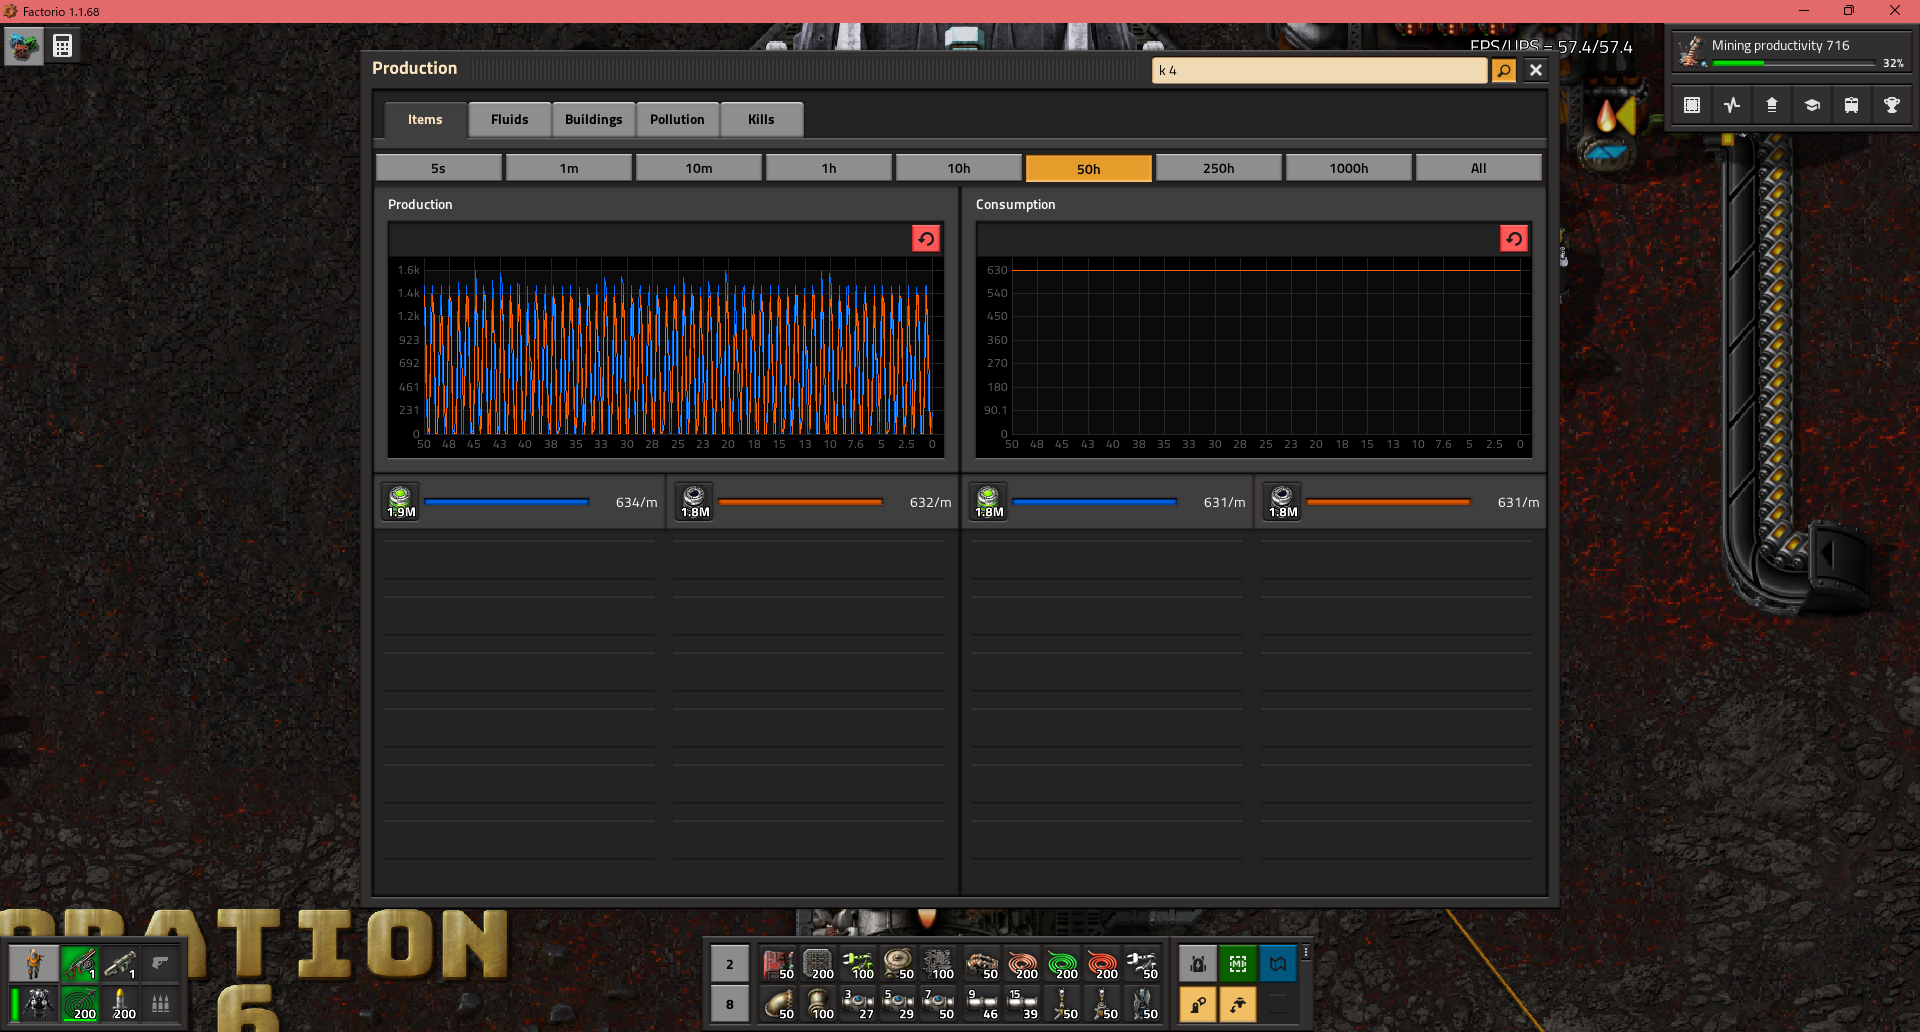1920x1032 pixels.
Task: Select the 50h time range
Action: 1089,168
